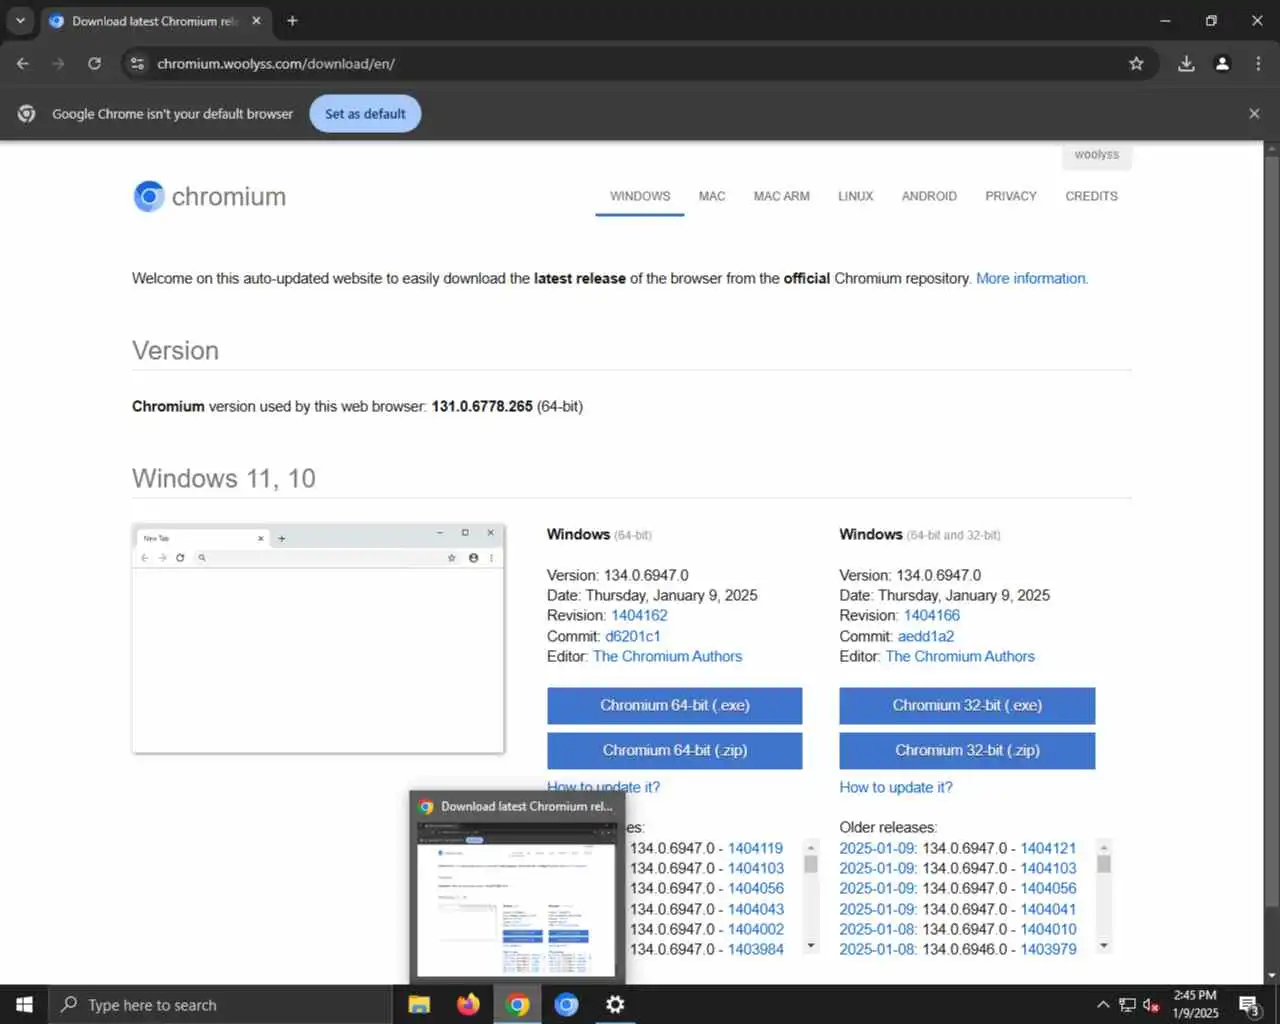Viewport: 1280px width, 1024px height.
Task: Open How to update it under 32-bit
Action: point(896,787)
